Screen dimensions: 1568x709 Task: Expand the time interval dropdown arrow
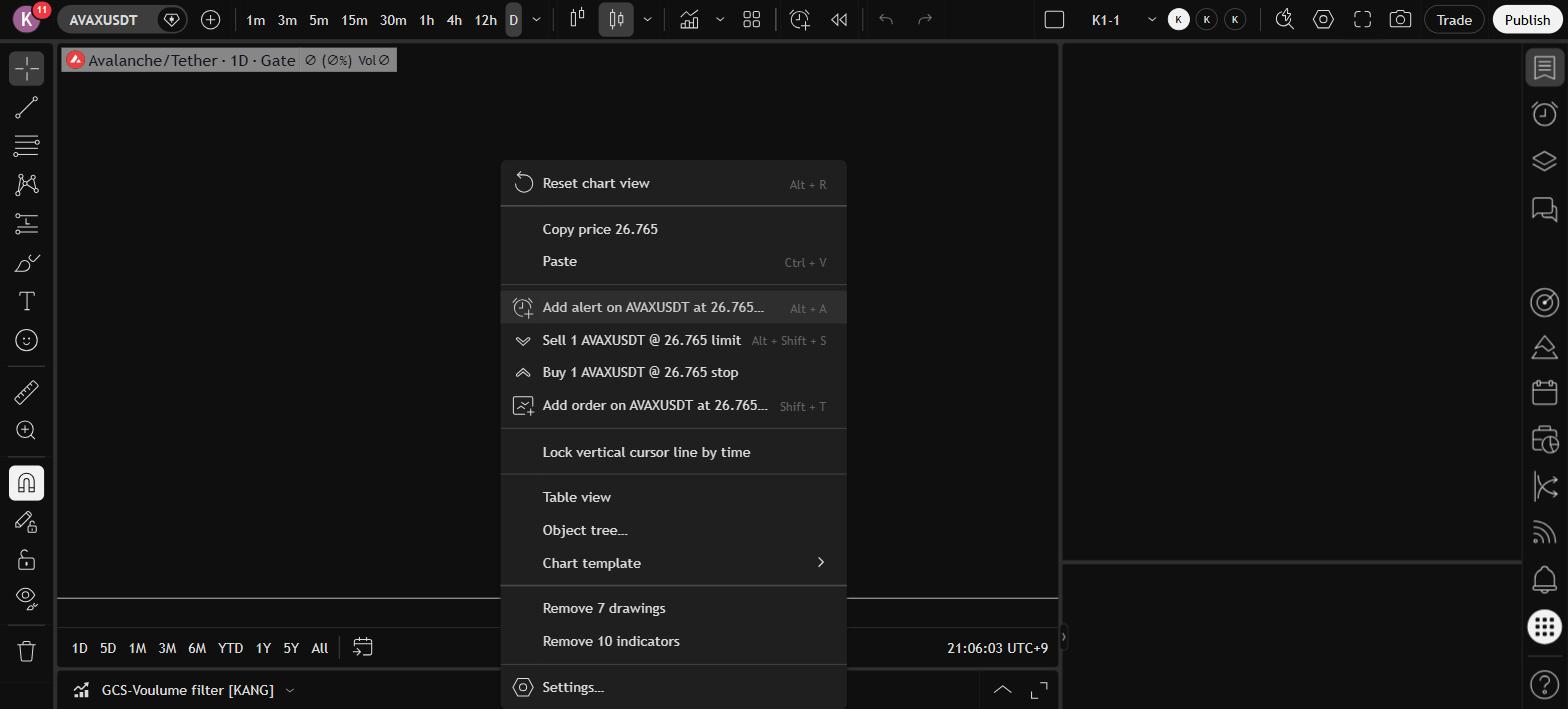pos(537,19)
